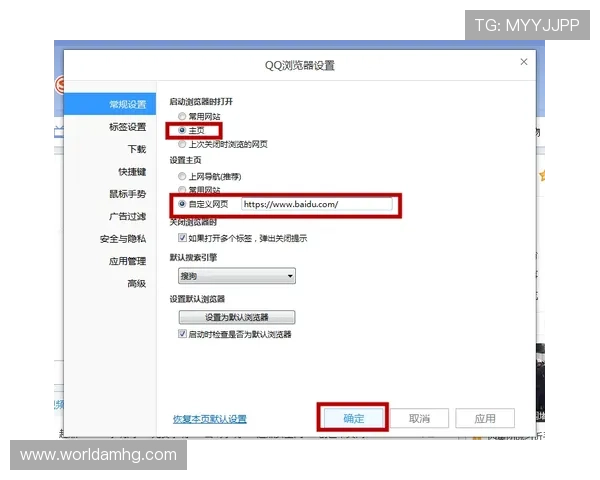Open 安全与隐私 settings
This screenshot has width=600, height=480.
[x=123, y=239]
